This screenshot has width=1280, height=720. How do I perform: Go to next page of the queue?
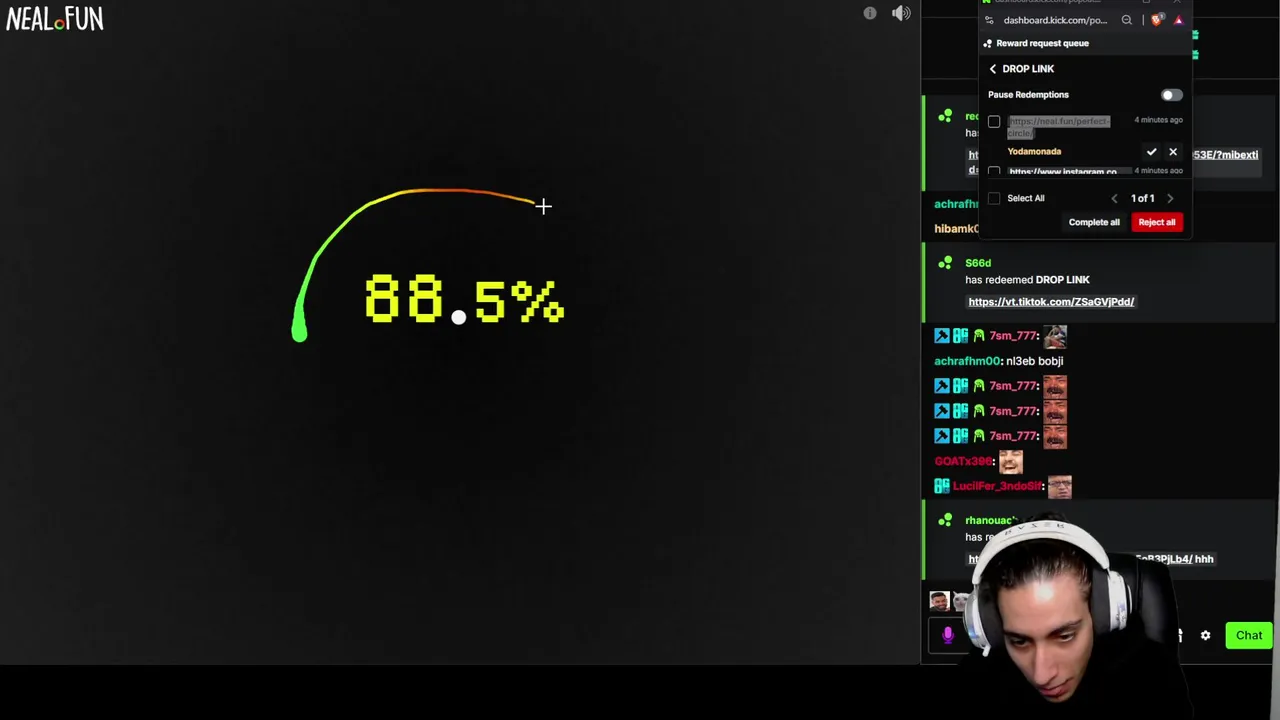click(x=1170, y=198)
